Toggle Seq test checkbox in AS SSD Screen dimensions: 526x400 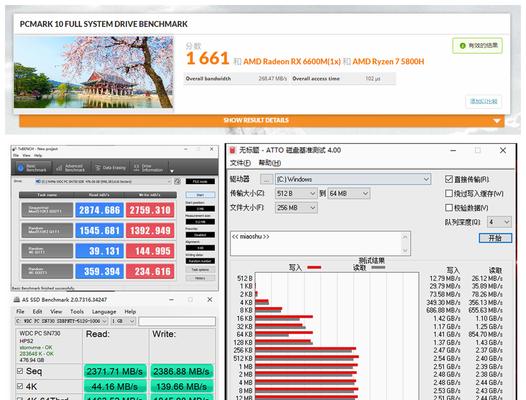click(x=20, y=371)
